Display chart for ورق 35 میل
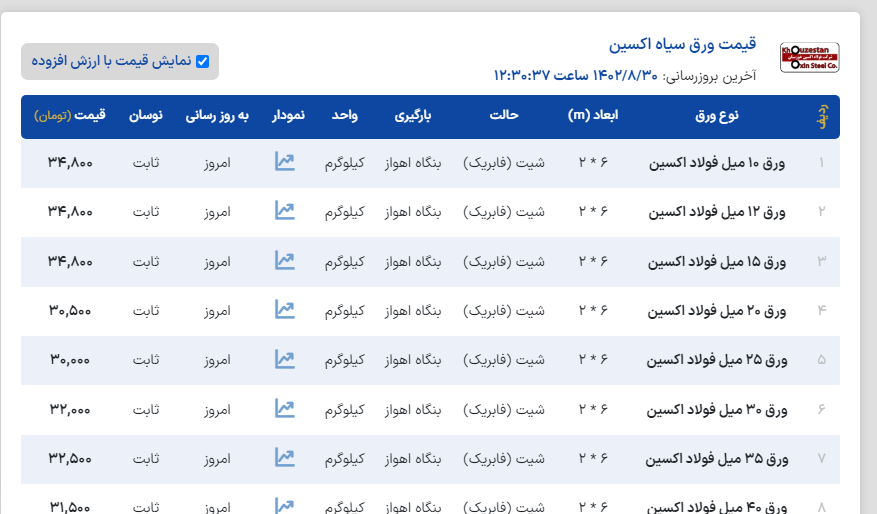This screenshot has width=877, height=514. [285, 458]
